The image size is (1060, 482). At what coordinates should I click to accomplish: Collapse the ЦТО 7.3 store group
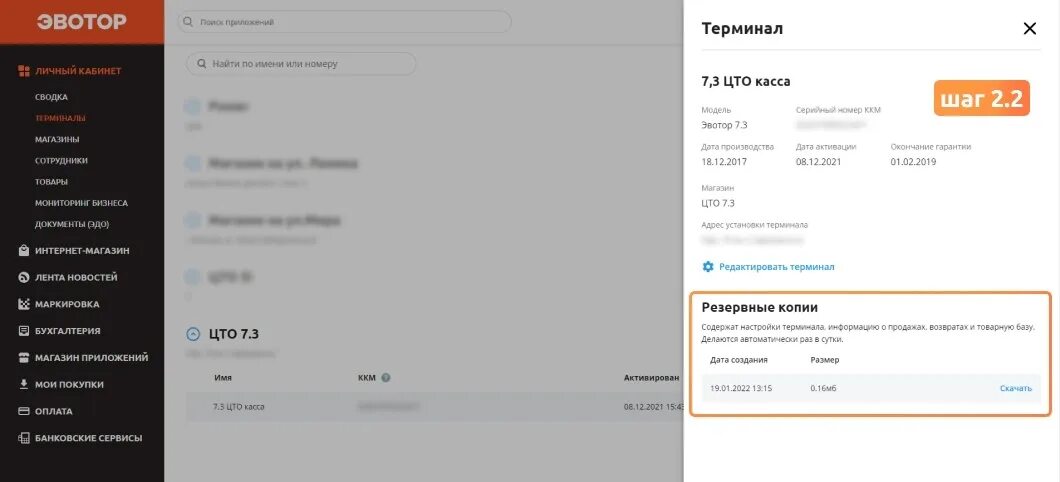click(x=194, y=334)
